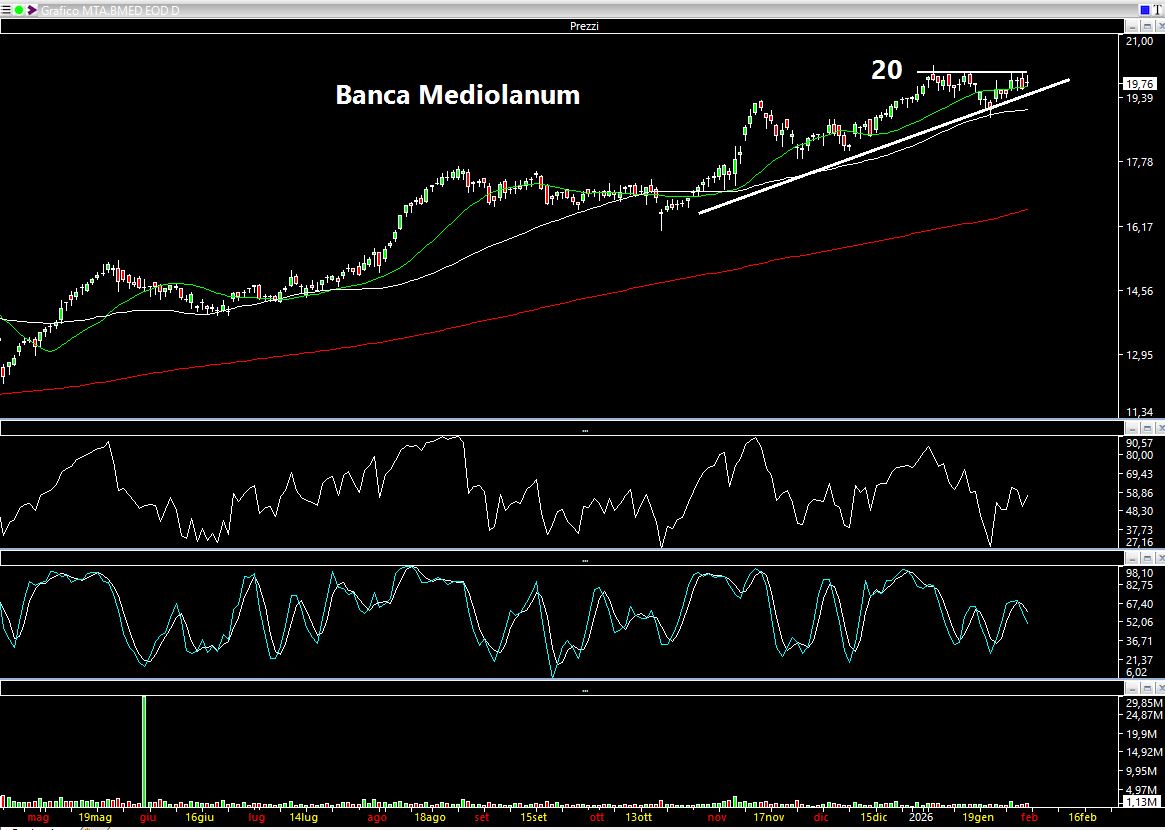Minimize the RSI oscillator panel
Image resolution: width=1165 pixels, height=830 pixels.
click(1132, 429)
